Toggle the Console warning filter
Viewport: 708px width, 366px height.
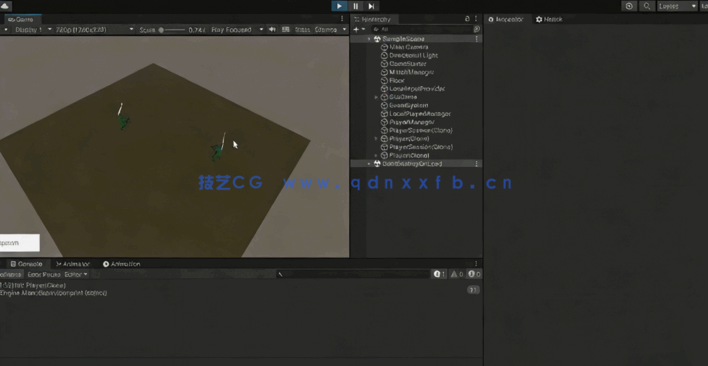coord(456,274)
